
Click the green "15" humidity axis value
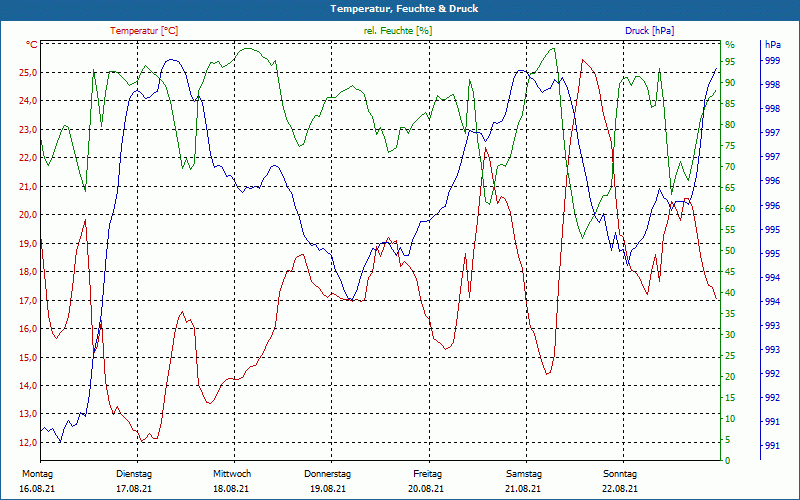click(730, 397)
